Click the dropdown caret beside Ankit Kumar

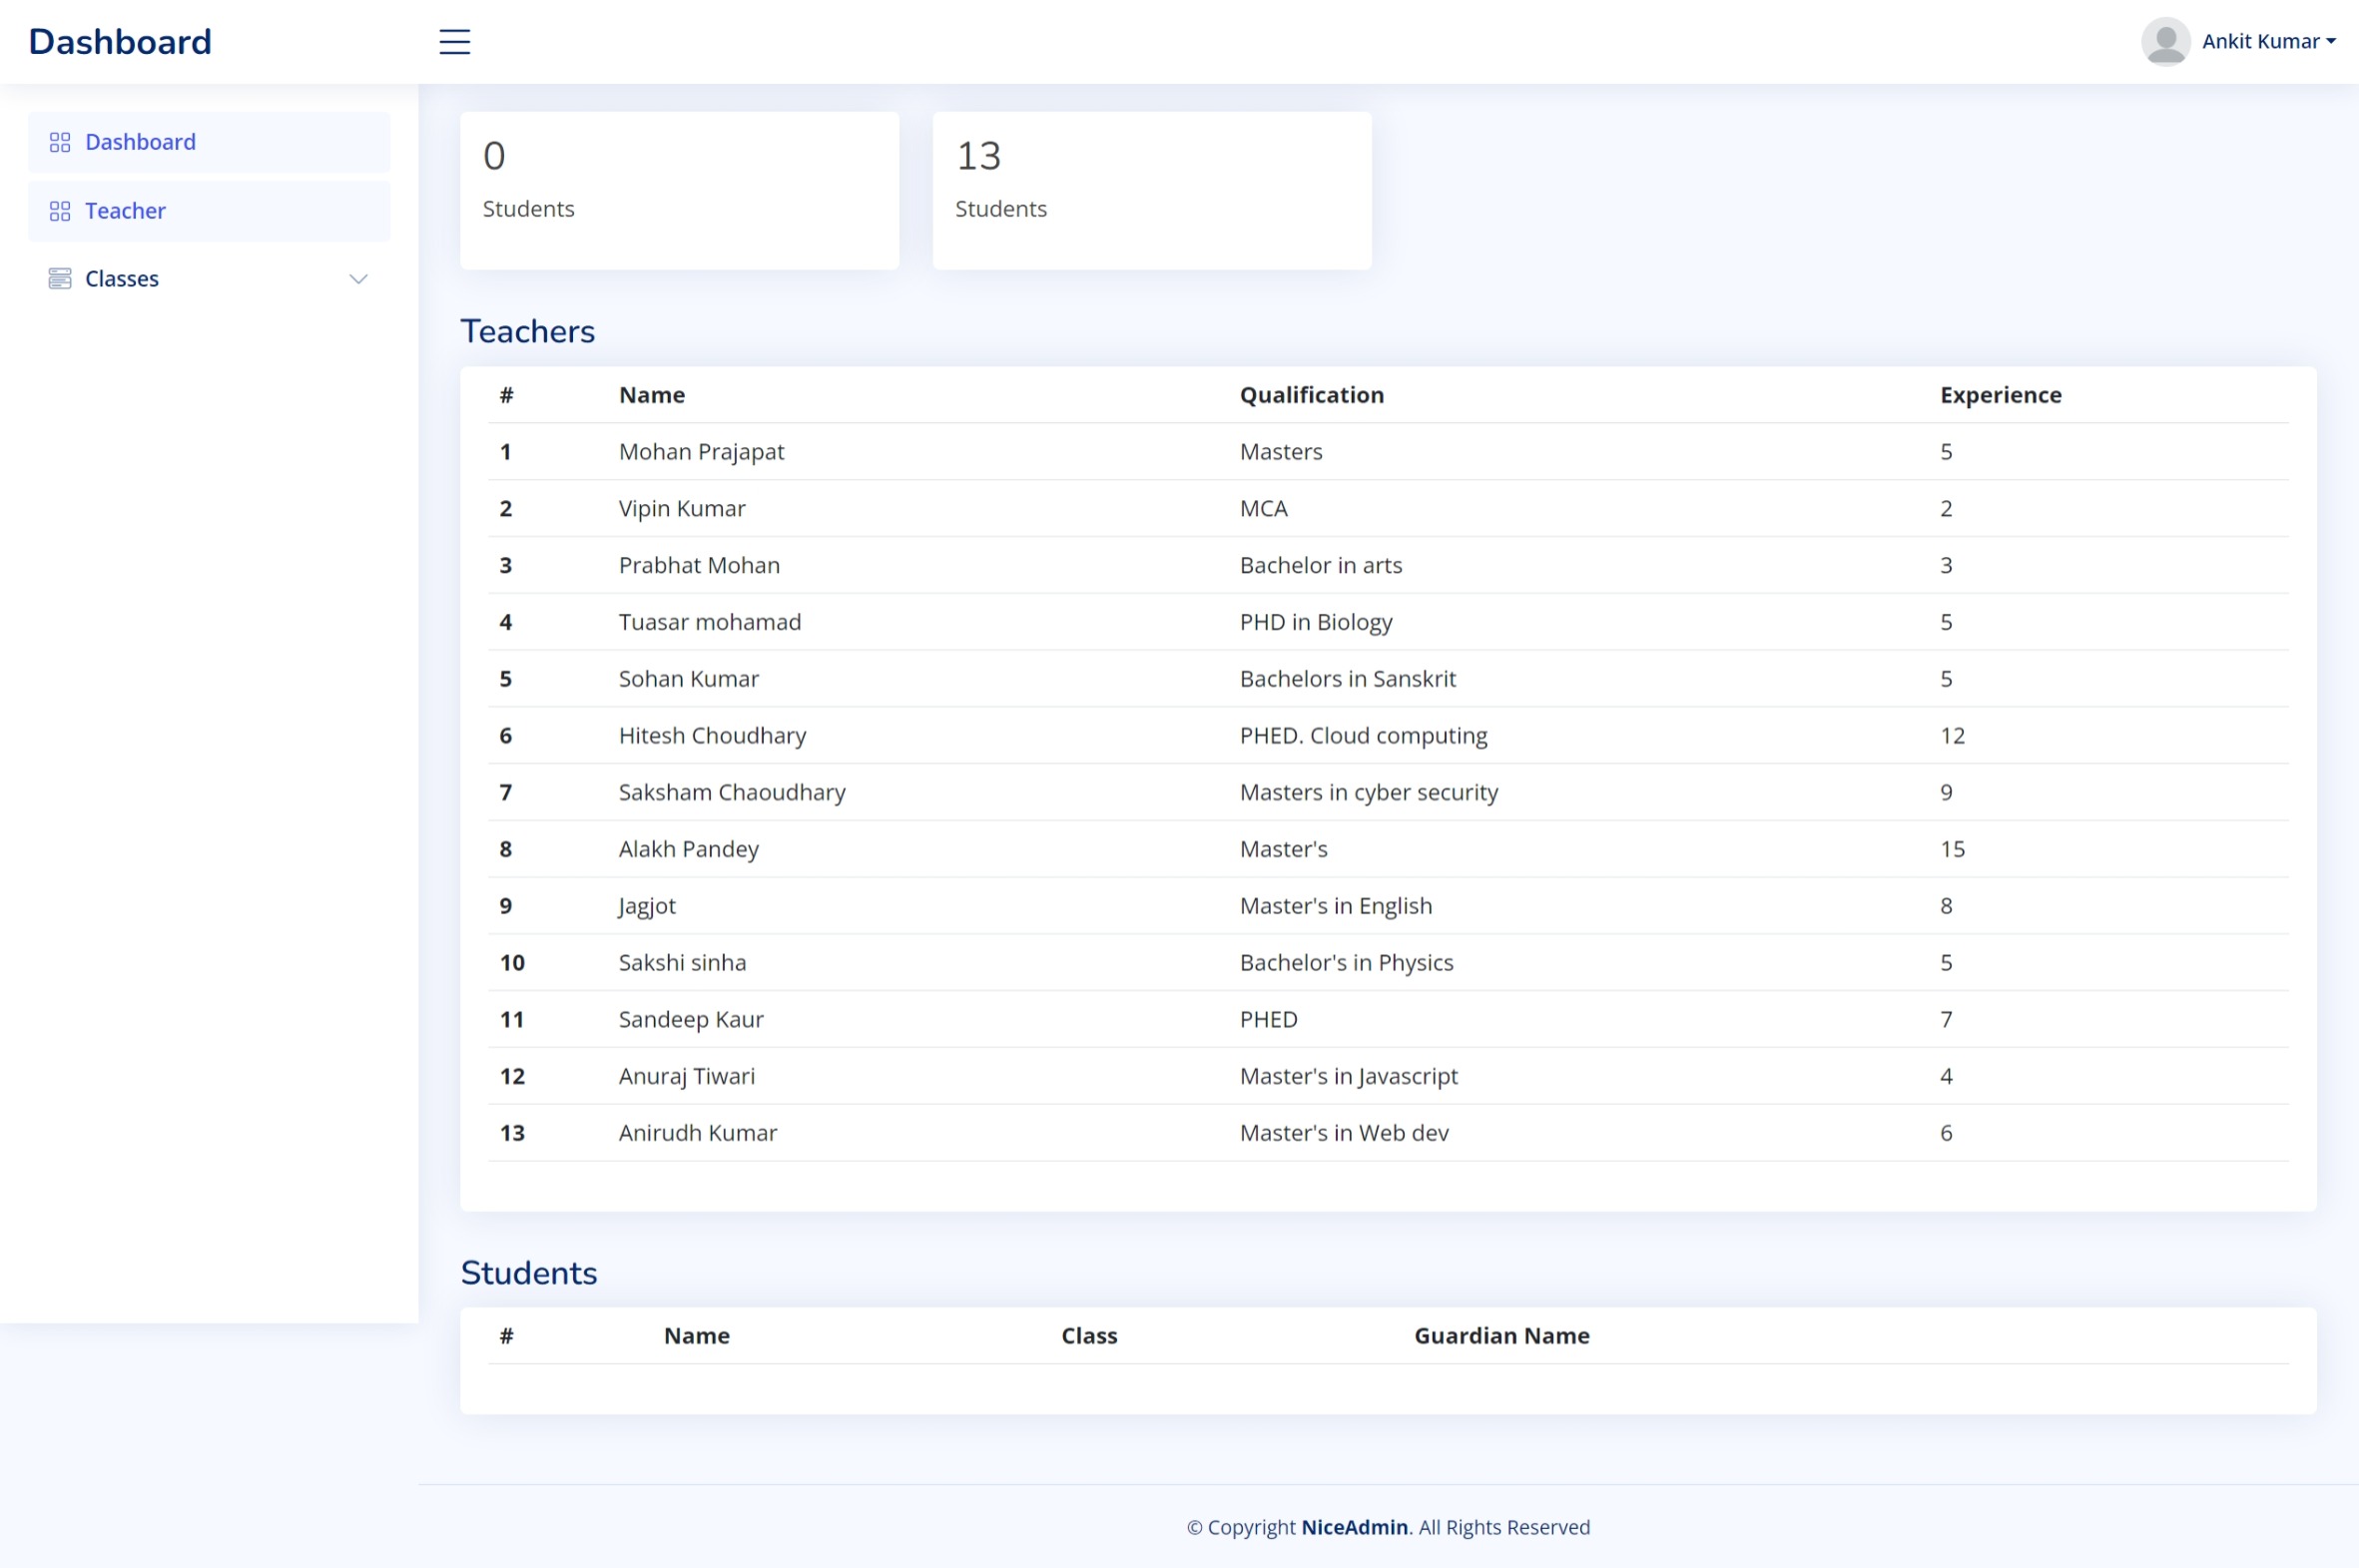(x=2331, y=42)
